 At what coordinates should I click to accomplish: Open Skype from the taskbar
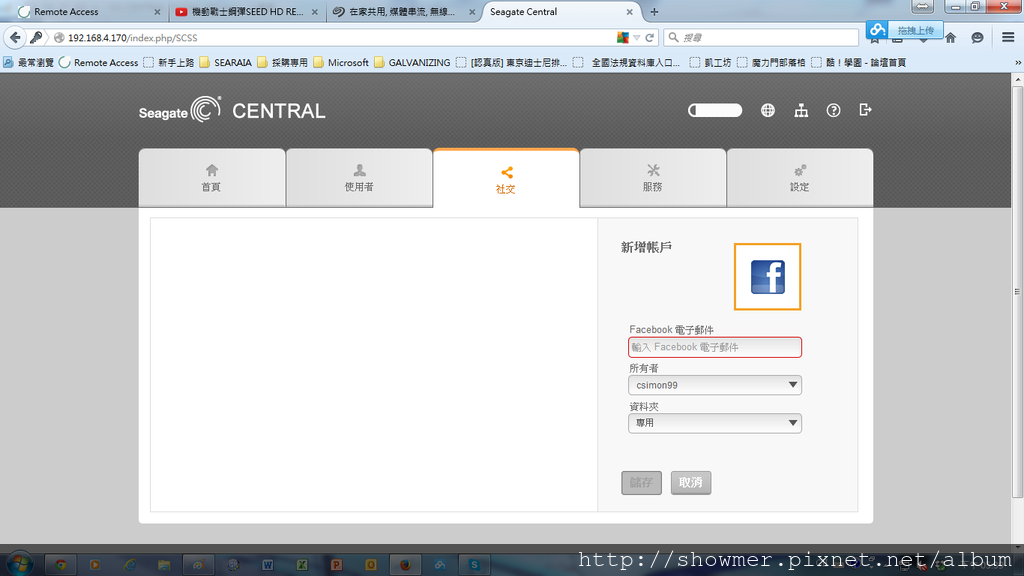tap(474, 564)
